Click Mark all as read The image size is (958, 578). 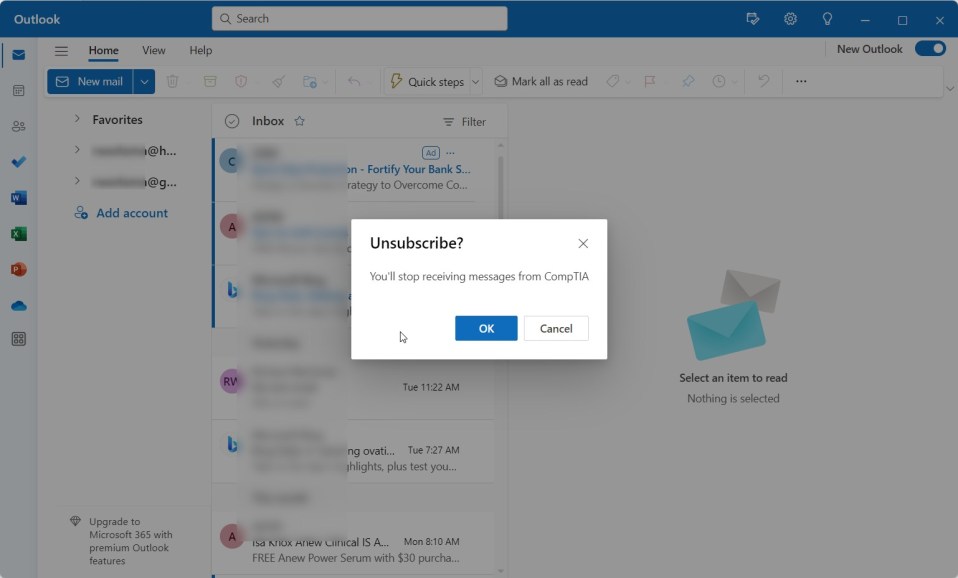(x=541, y=81)
